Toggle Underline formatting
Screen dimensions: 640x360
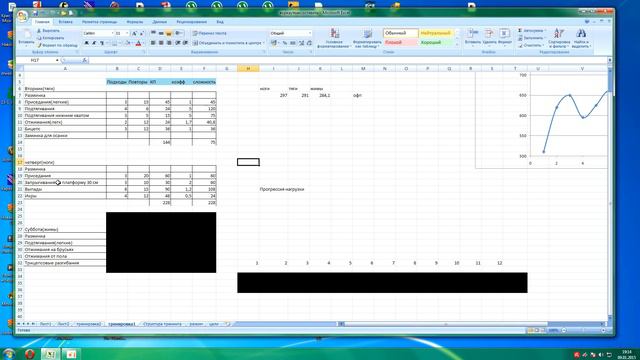[x=102, y=43]
